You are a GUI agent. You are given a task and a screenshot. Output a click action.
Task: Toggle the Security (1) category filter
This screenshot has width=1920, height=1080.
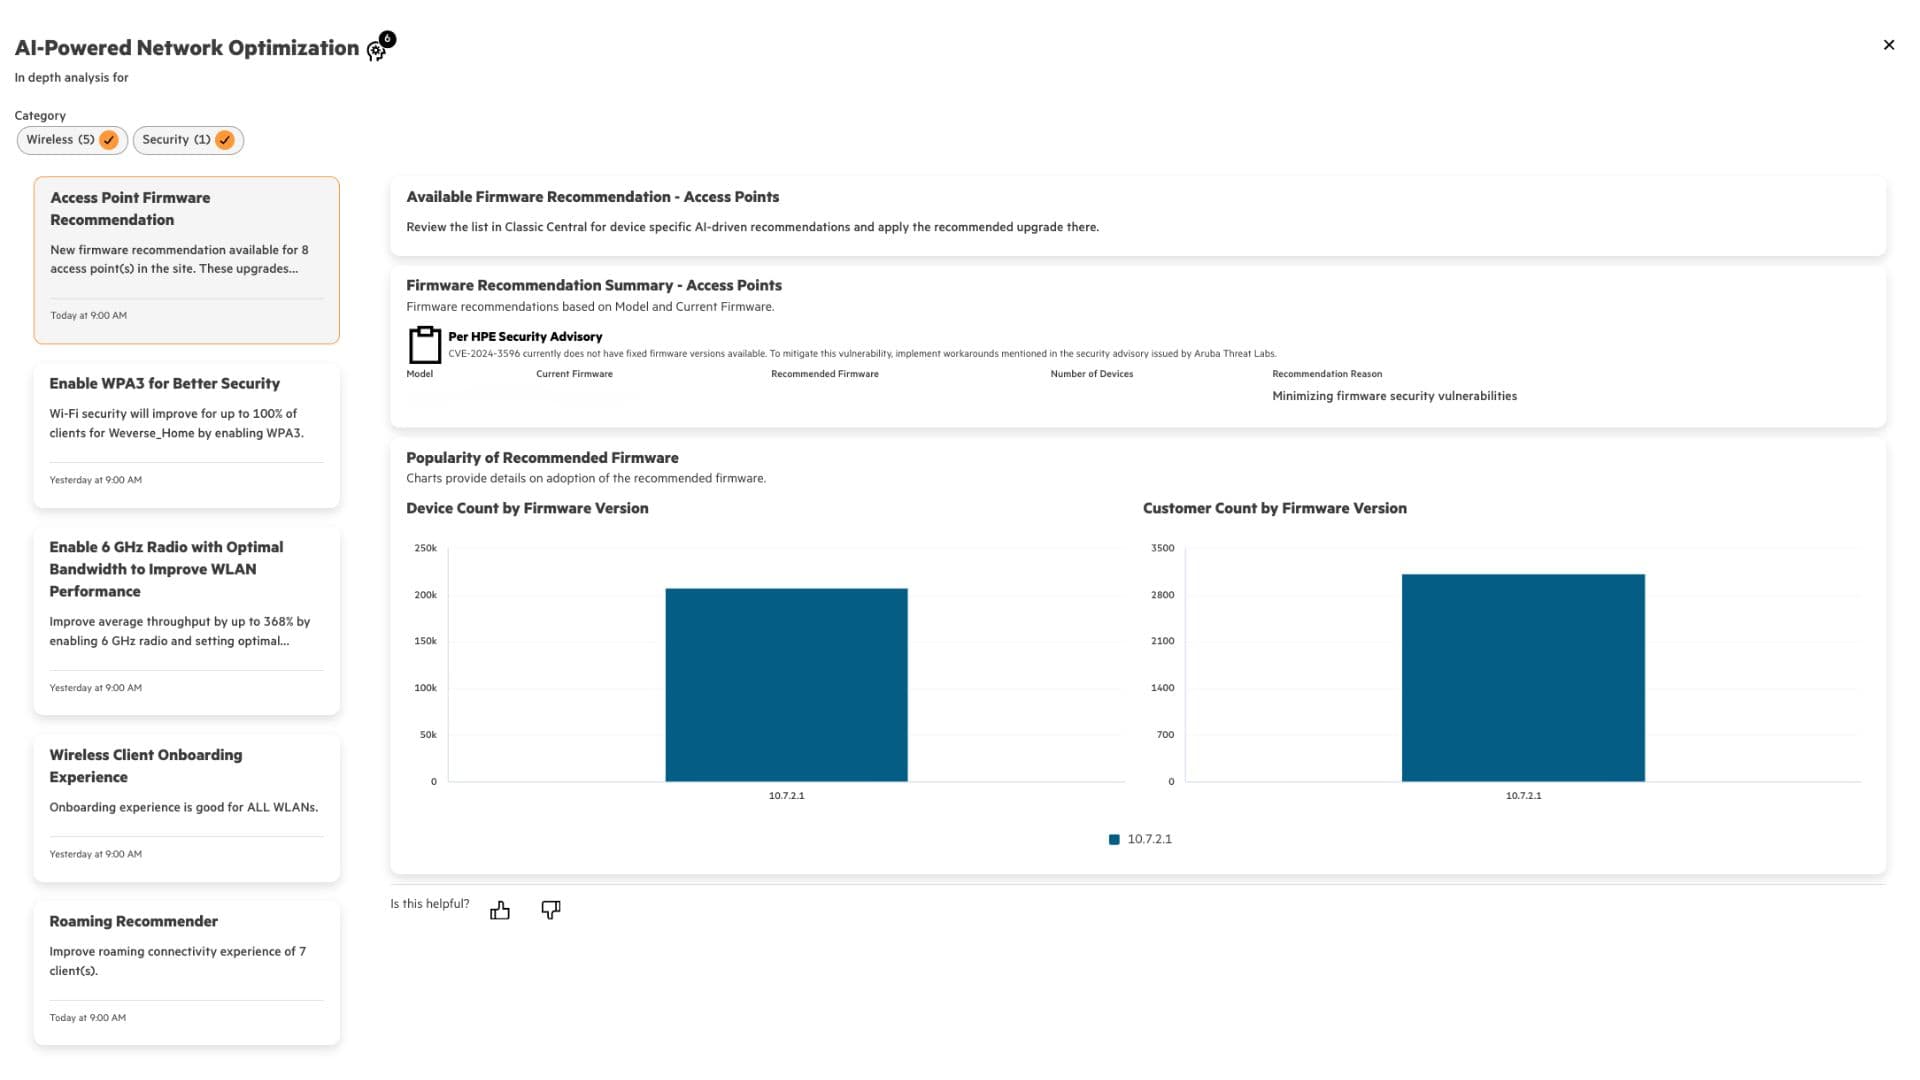pyautogui.click(x=176, y=140)
